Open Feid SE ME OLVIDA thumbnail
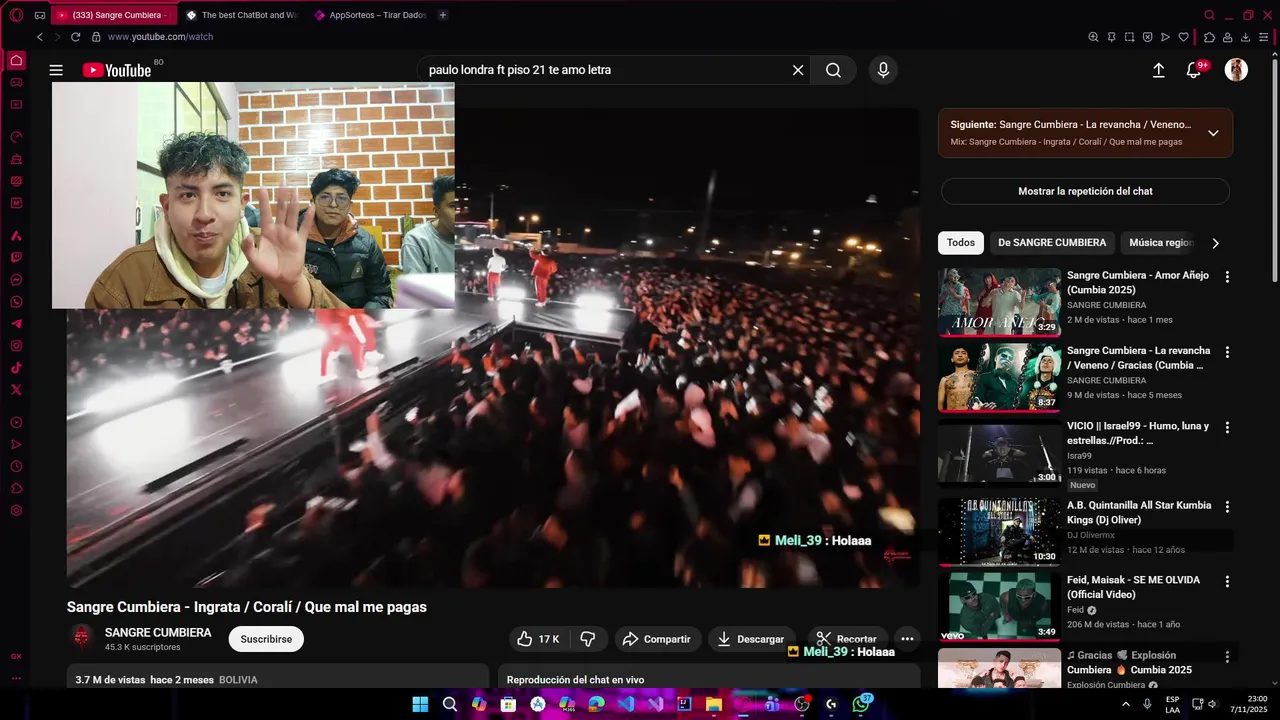Image resolution: width=1280 pixels, height=720 pixels. [x=999, y=606]
